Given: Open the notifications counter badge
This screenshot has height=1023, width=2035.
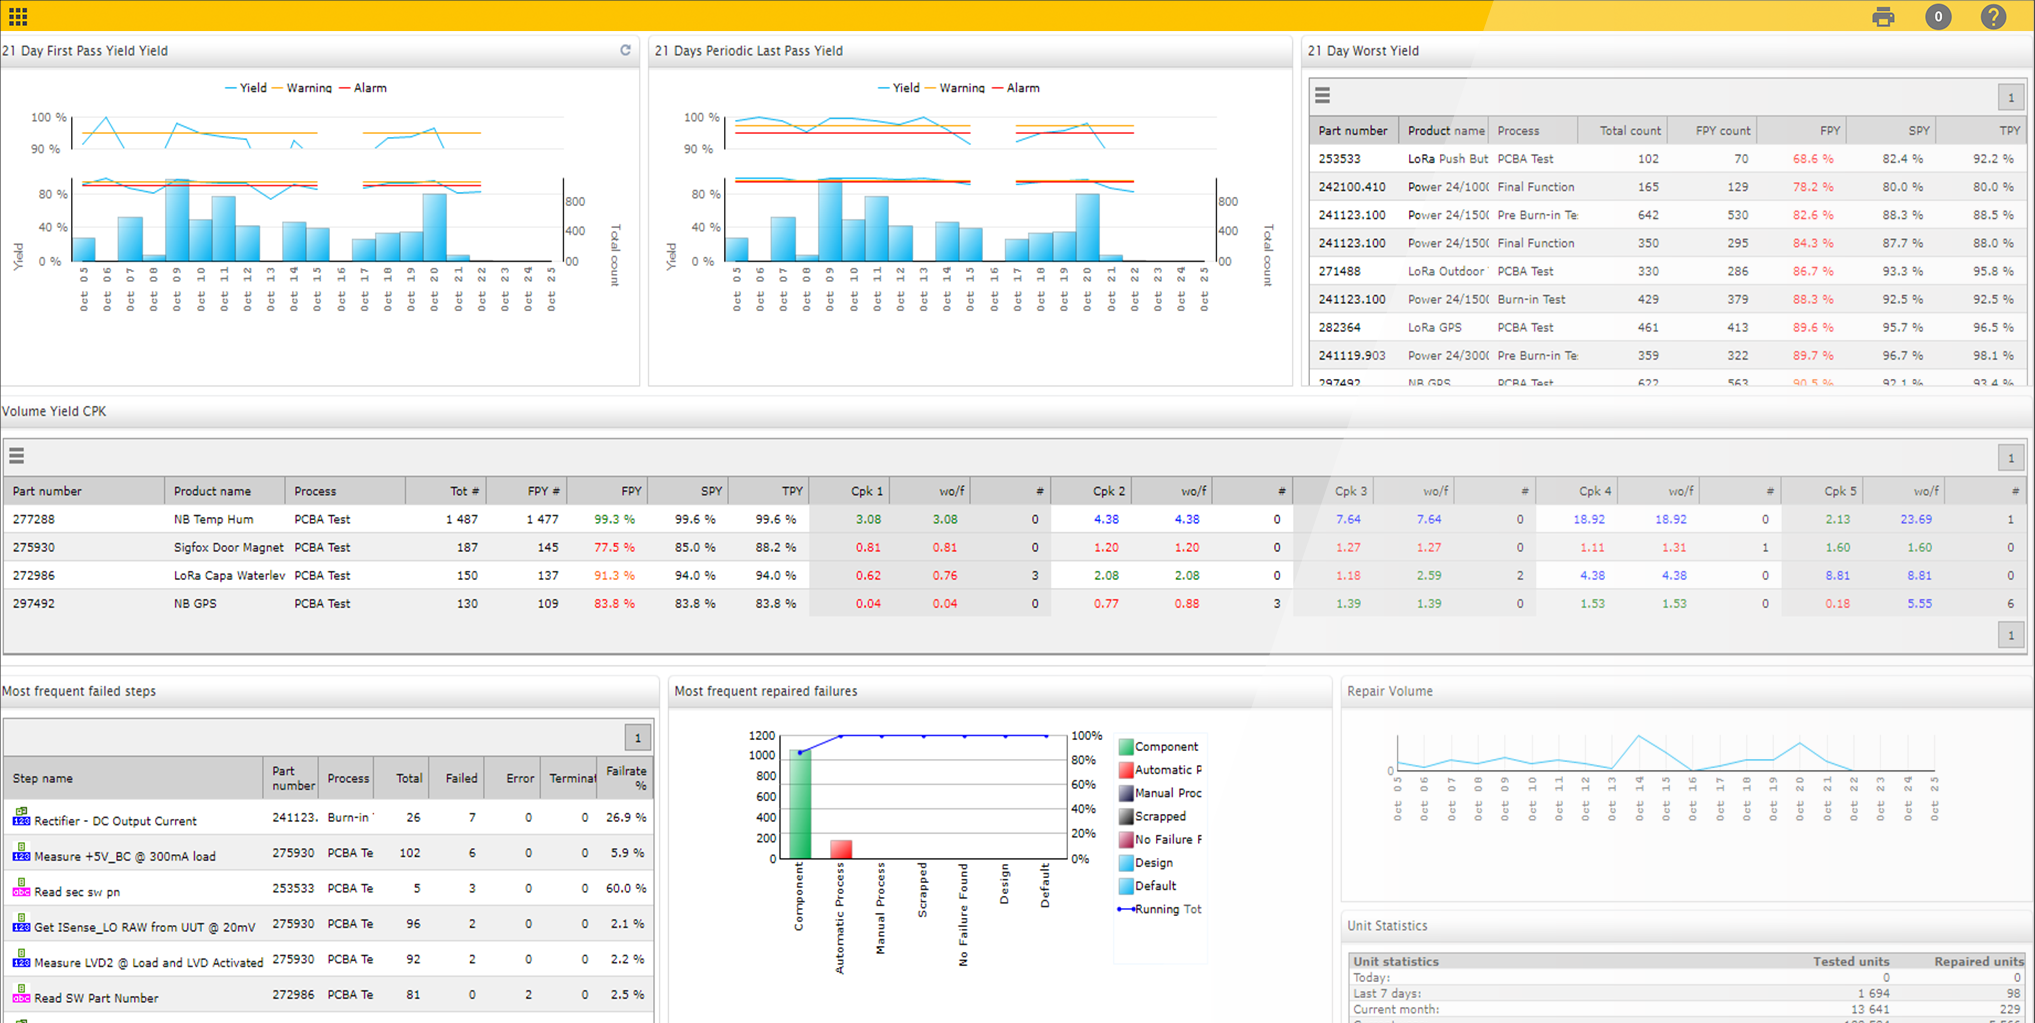Looking at the screenshot, I should click(x=1938, y=17).
